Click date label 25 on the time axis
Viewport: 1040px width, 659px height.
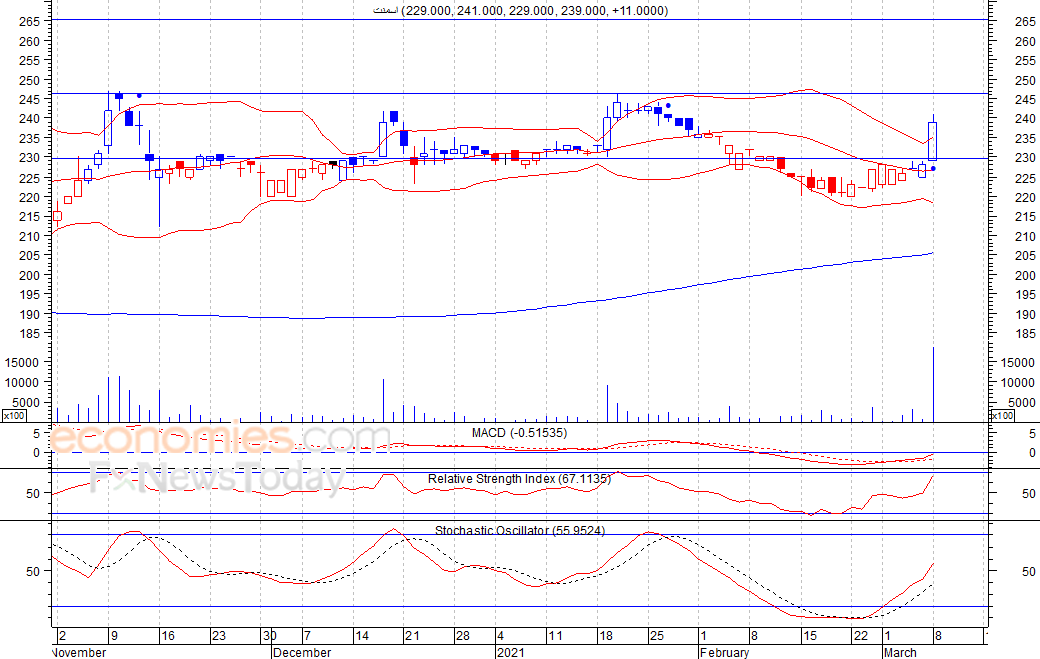click(657, 636)
